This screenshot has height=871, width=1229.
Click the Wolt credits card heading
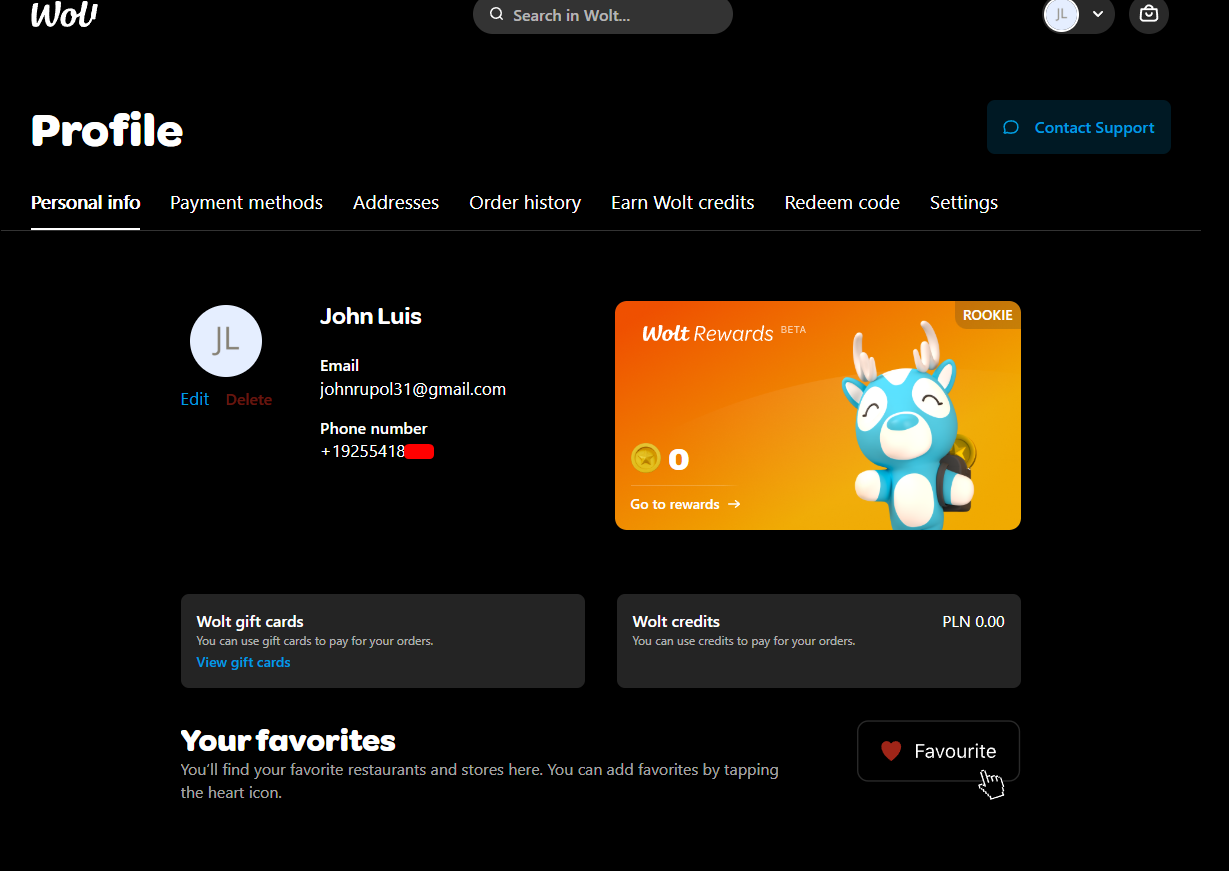676,621
